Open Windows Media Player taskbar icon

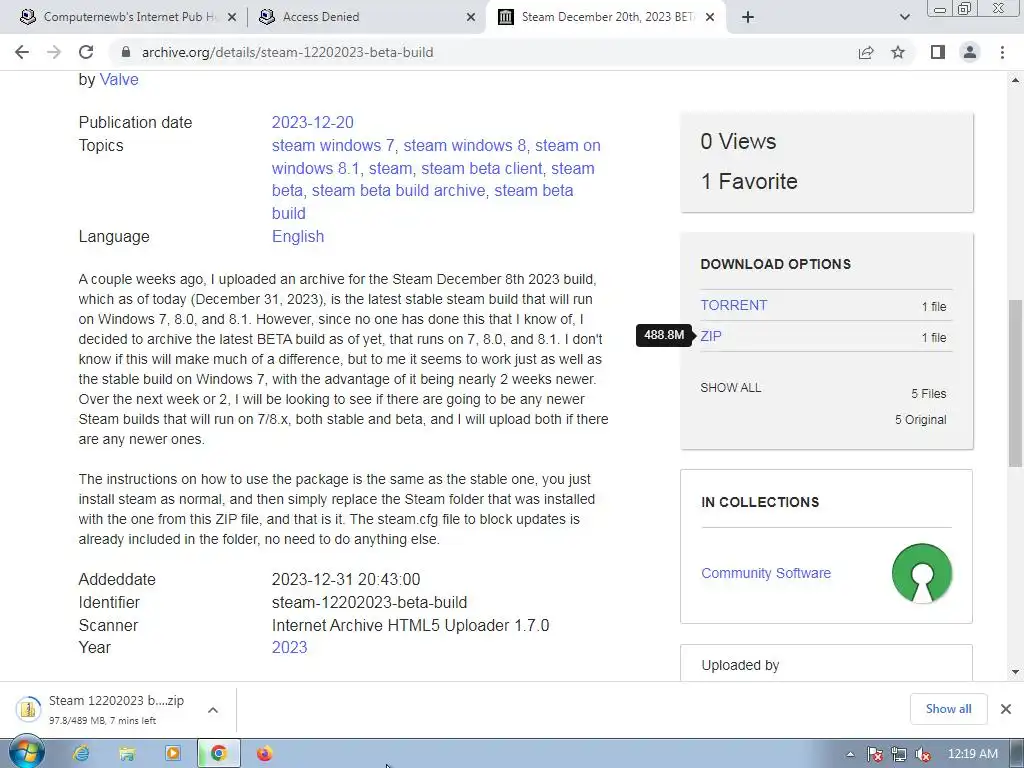pyautogui.click(x=173, y=754)
